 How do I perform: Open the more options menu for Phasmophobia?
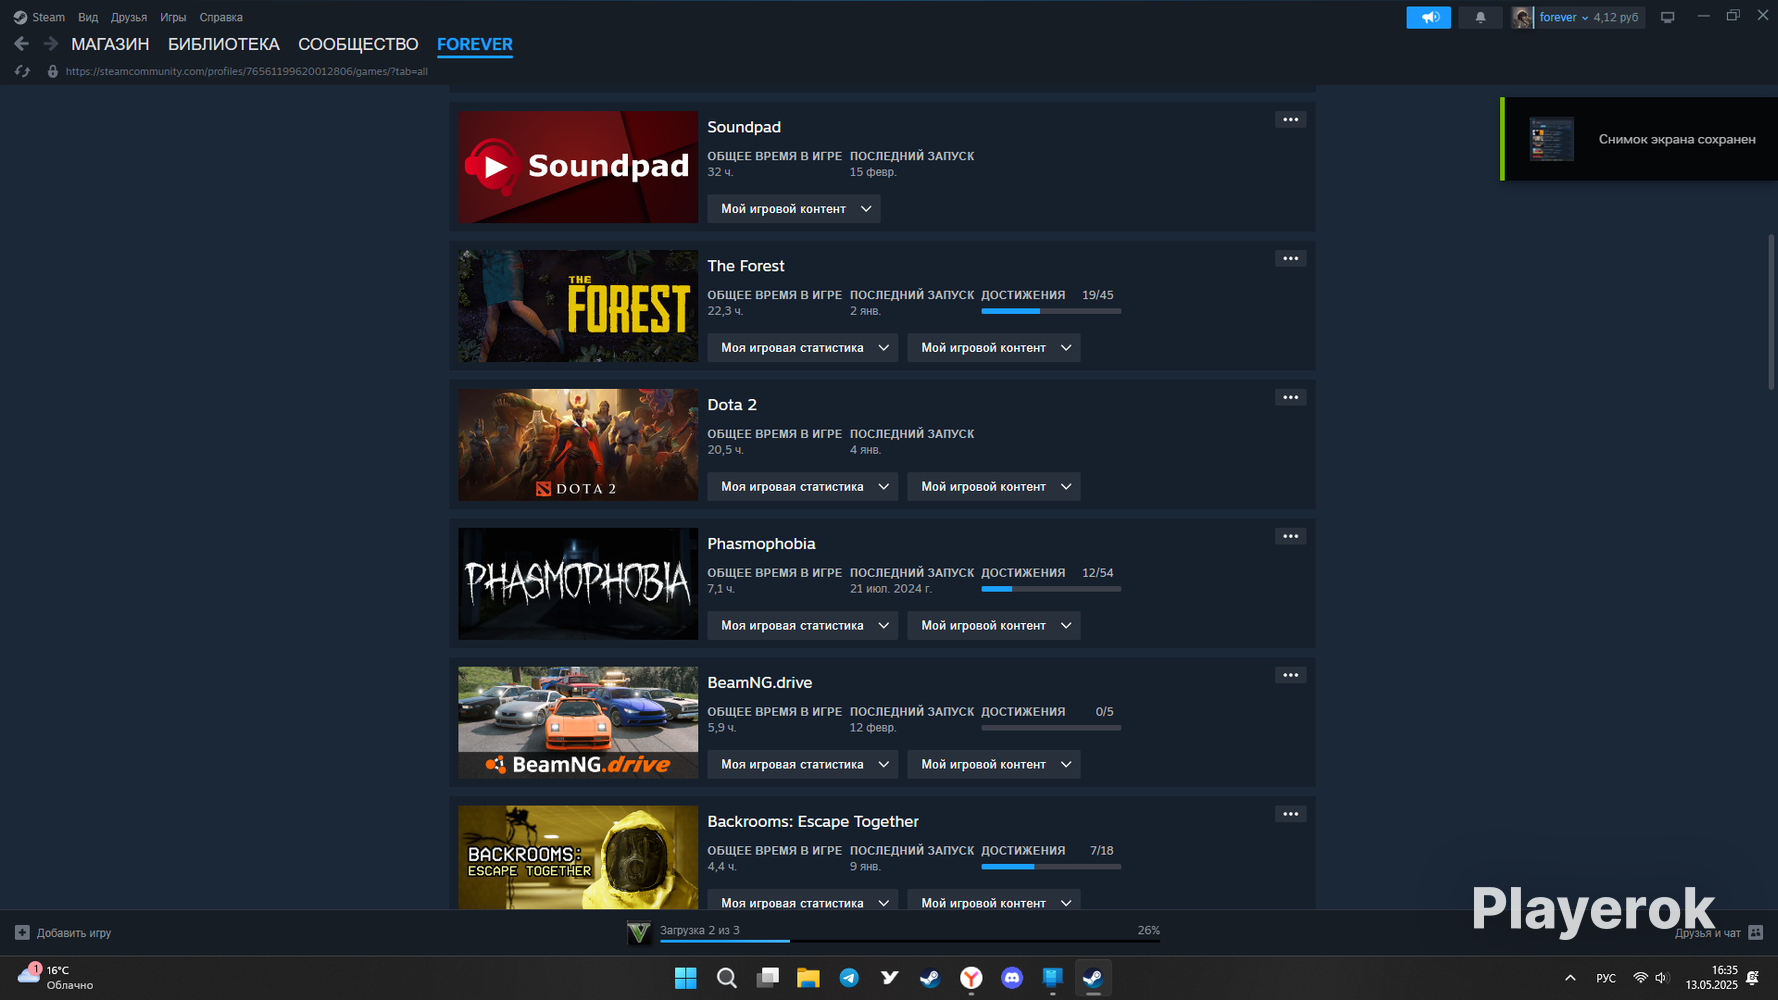(x=1291, y=537)
